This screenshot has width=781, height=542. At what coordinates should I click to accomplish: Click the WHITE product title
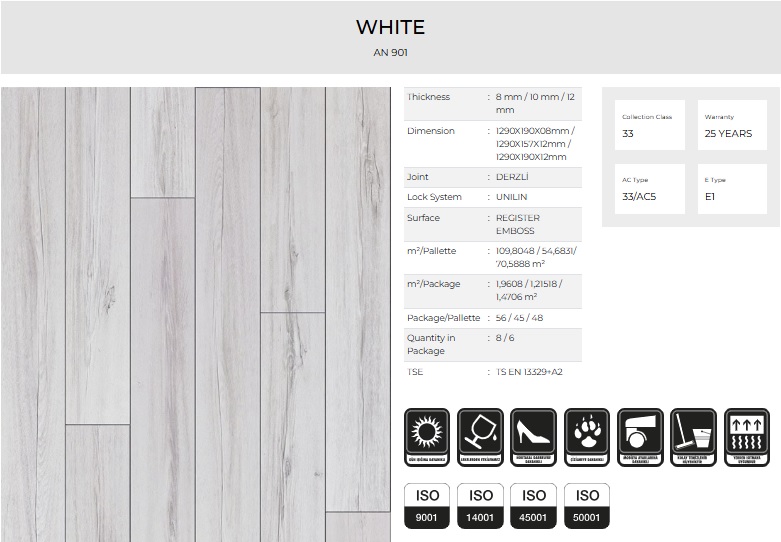(390, 27)
